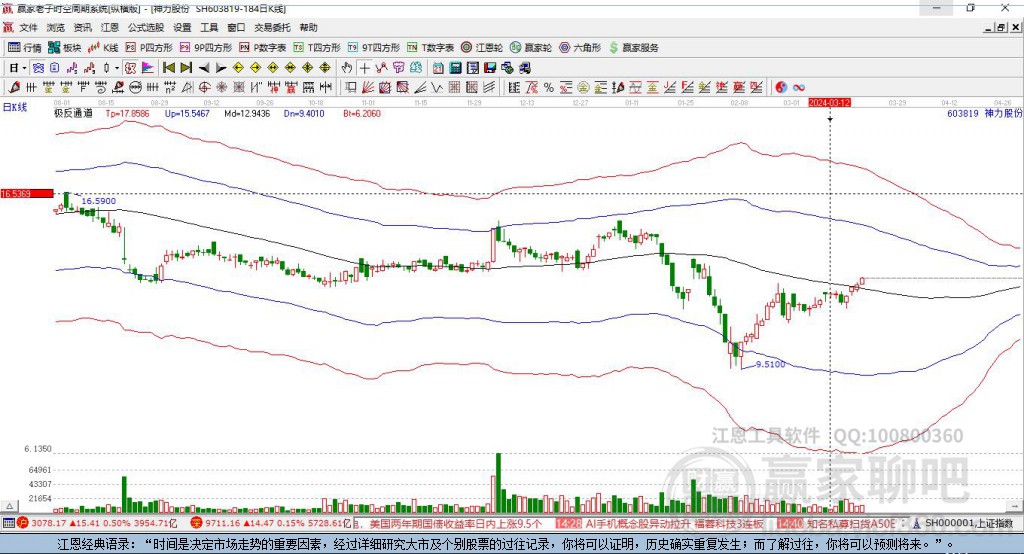Viewport: 1024px width, 554px height.
Task: Click the last yellow diamond arrow icon
Action: [325, 68]
